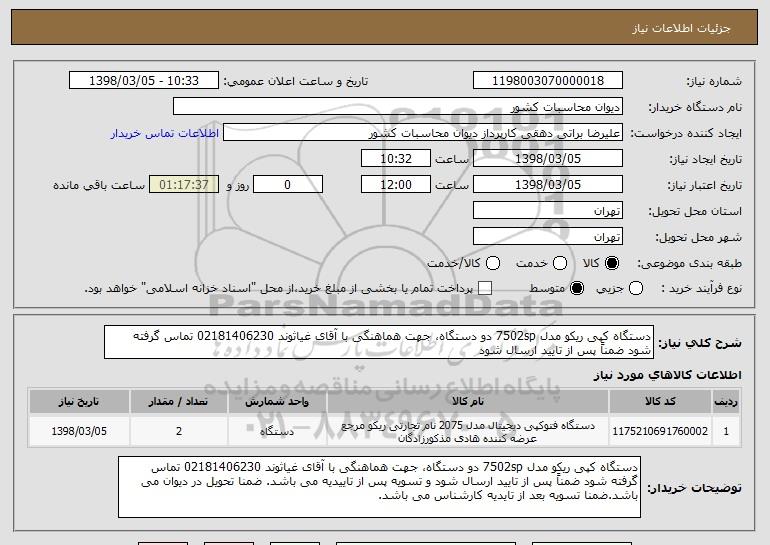Click the ساعت باقی مانده label
This screenshot has height=545, width=770.
[x=99, y=185]
